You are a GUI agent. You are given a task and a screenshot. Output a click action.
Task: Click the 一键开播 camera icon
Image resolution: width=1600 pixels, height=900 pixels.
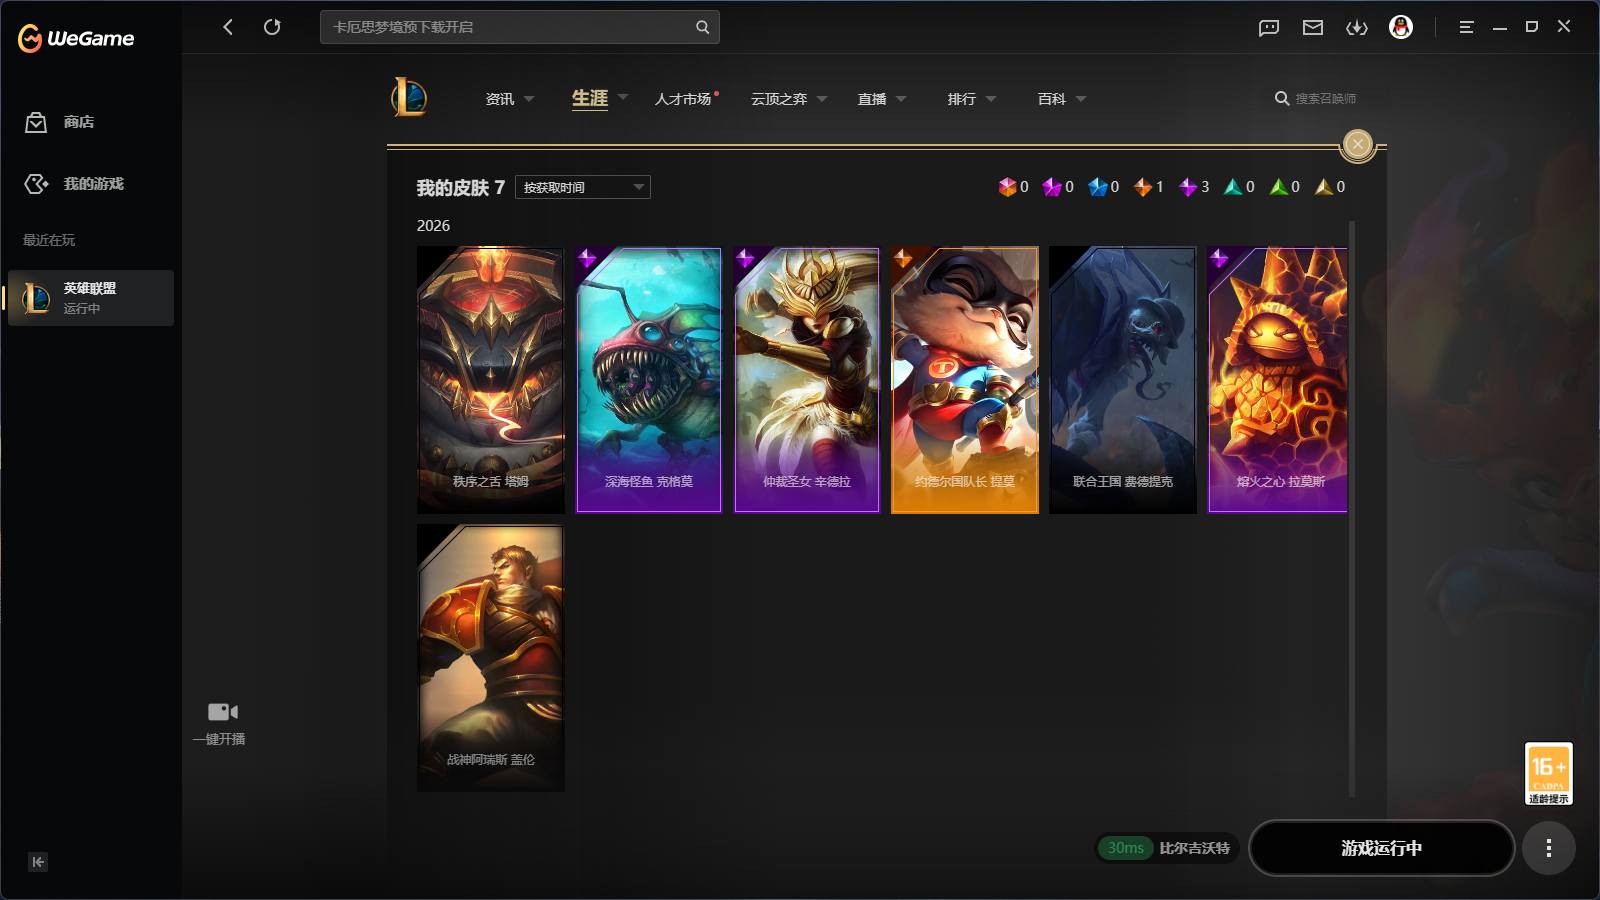(222, 712)
